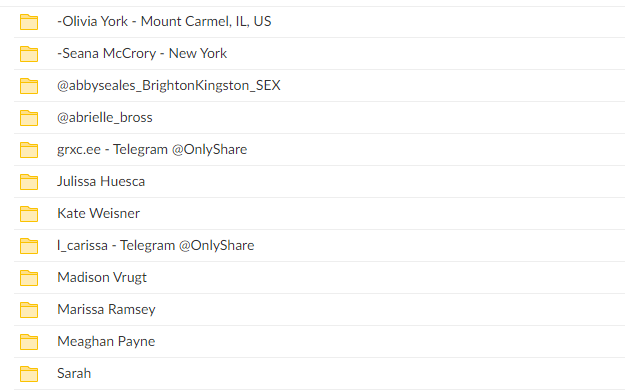Image resolution: width=625 pixels, height=390 pixels.
Task: Click the @abrielle_bross folder name
Action: click(x=105, y=118)
